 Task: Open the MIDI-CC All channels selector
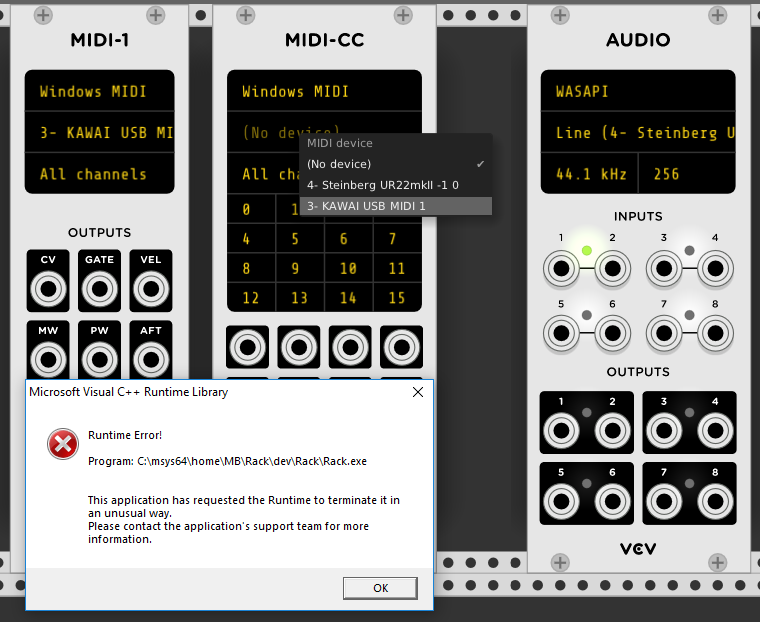(x=263, y=174)
